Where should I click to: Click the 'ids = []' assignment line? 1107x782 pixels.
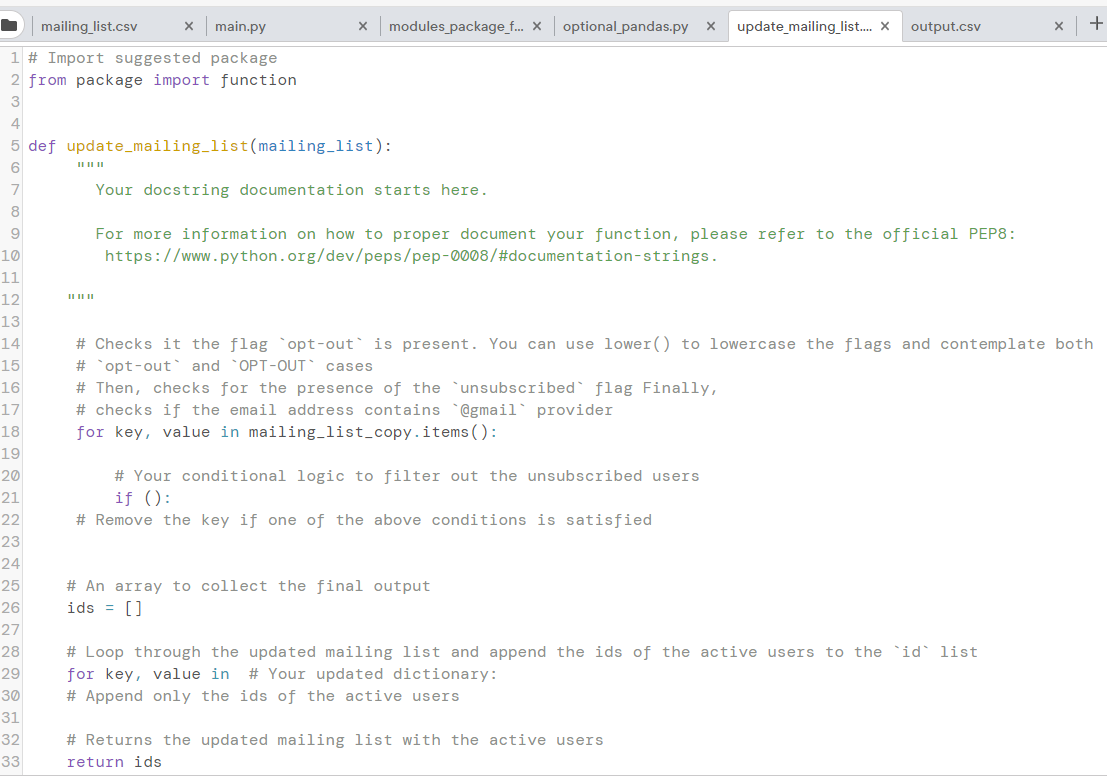click(104, 608)
